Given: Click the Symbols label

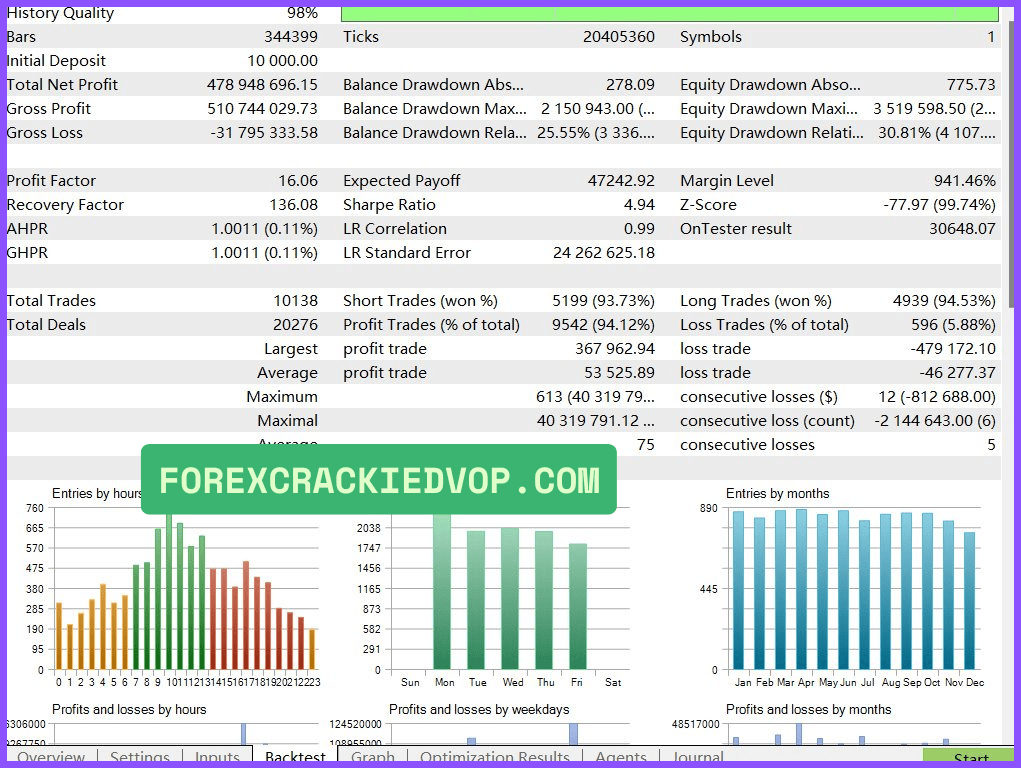Looking at the screenshot, I should (710, 37).
